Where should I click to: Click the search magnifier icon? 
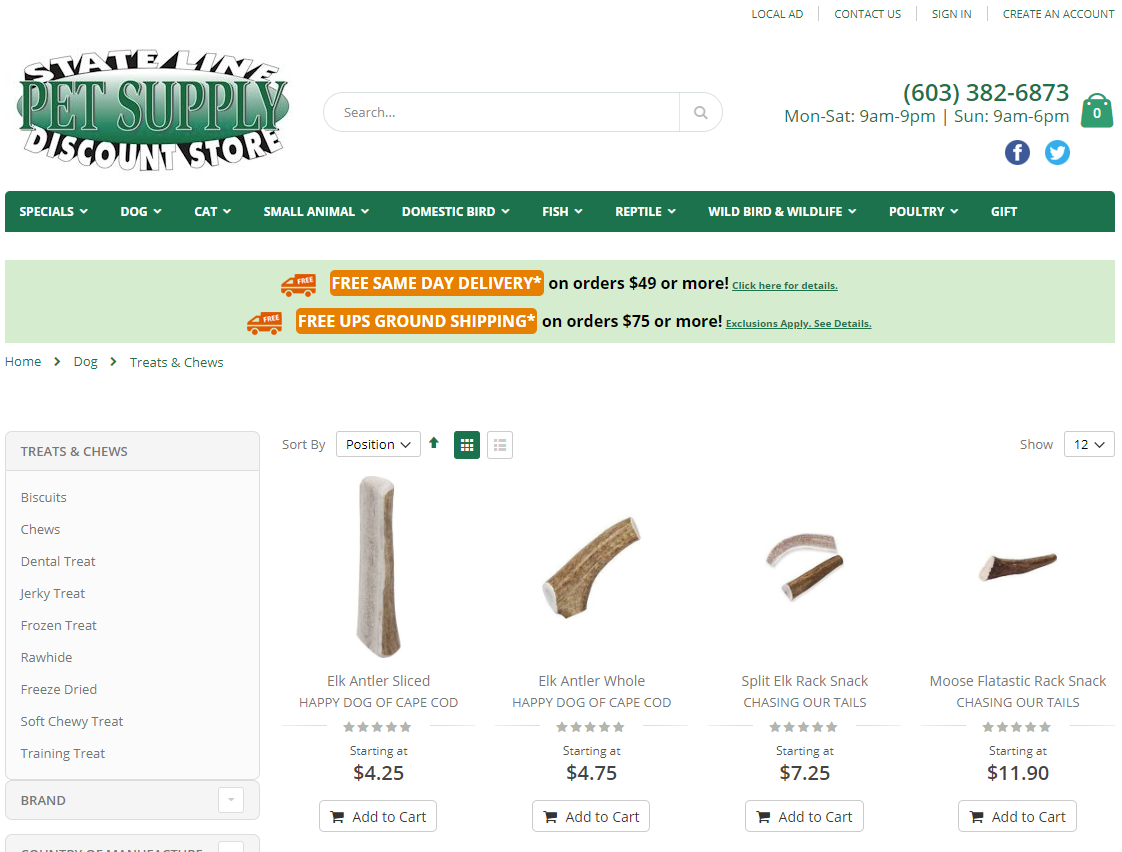[701, 112]
